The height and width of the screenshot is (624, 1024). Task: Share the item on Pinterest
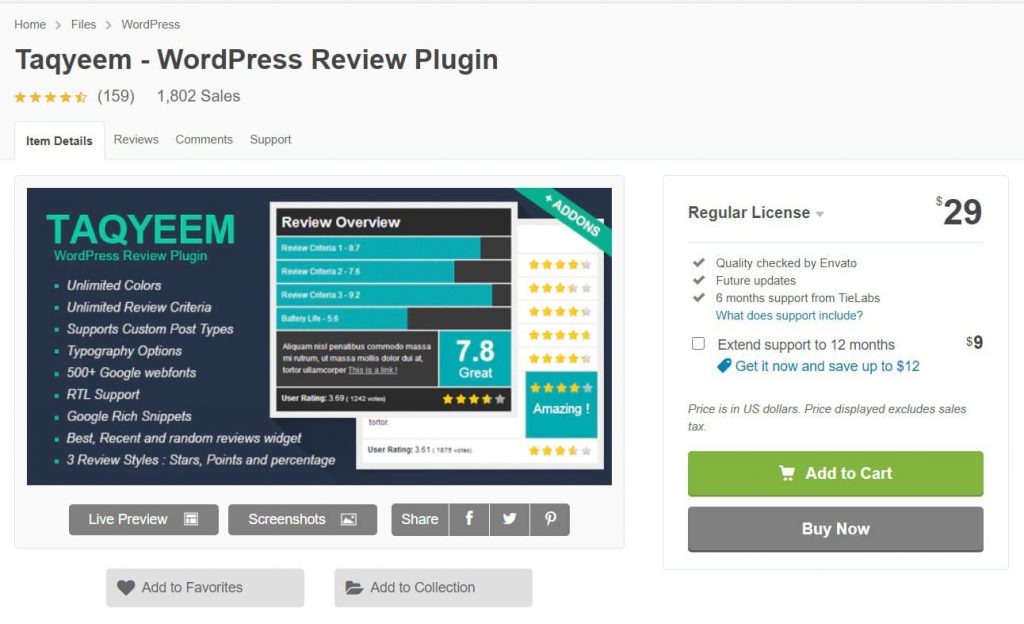pyautogui.click(x=550, y=519)
